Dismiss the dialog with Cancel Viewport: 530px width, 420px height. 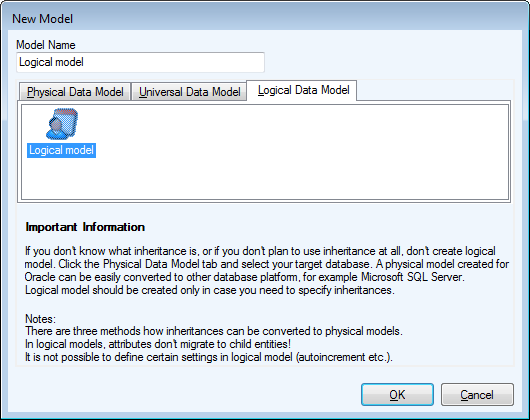(x=477, y=395)
